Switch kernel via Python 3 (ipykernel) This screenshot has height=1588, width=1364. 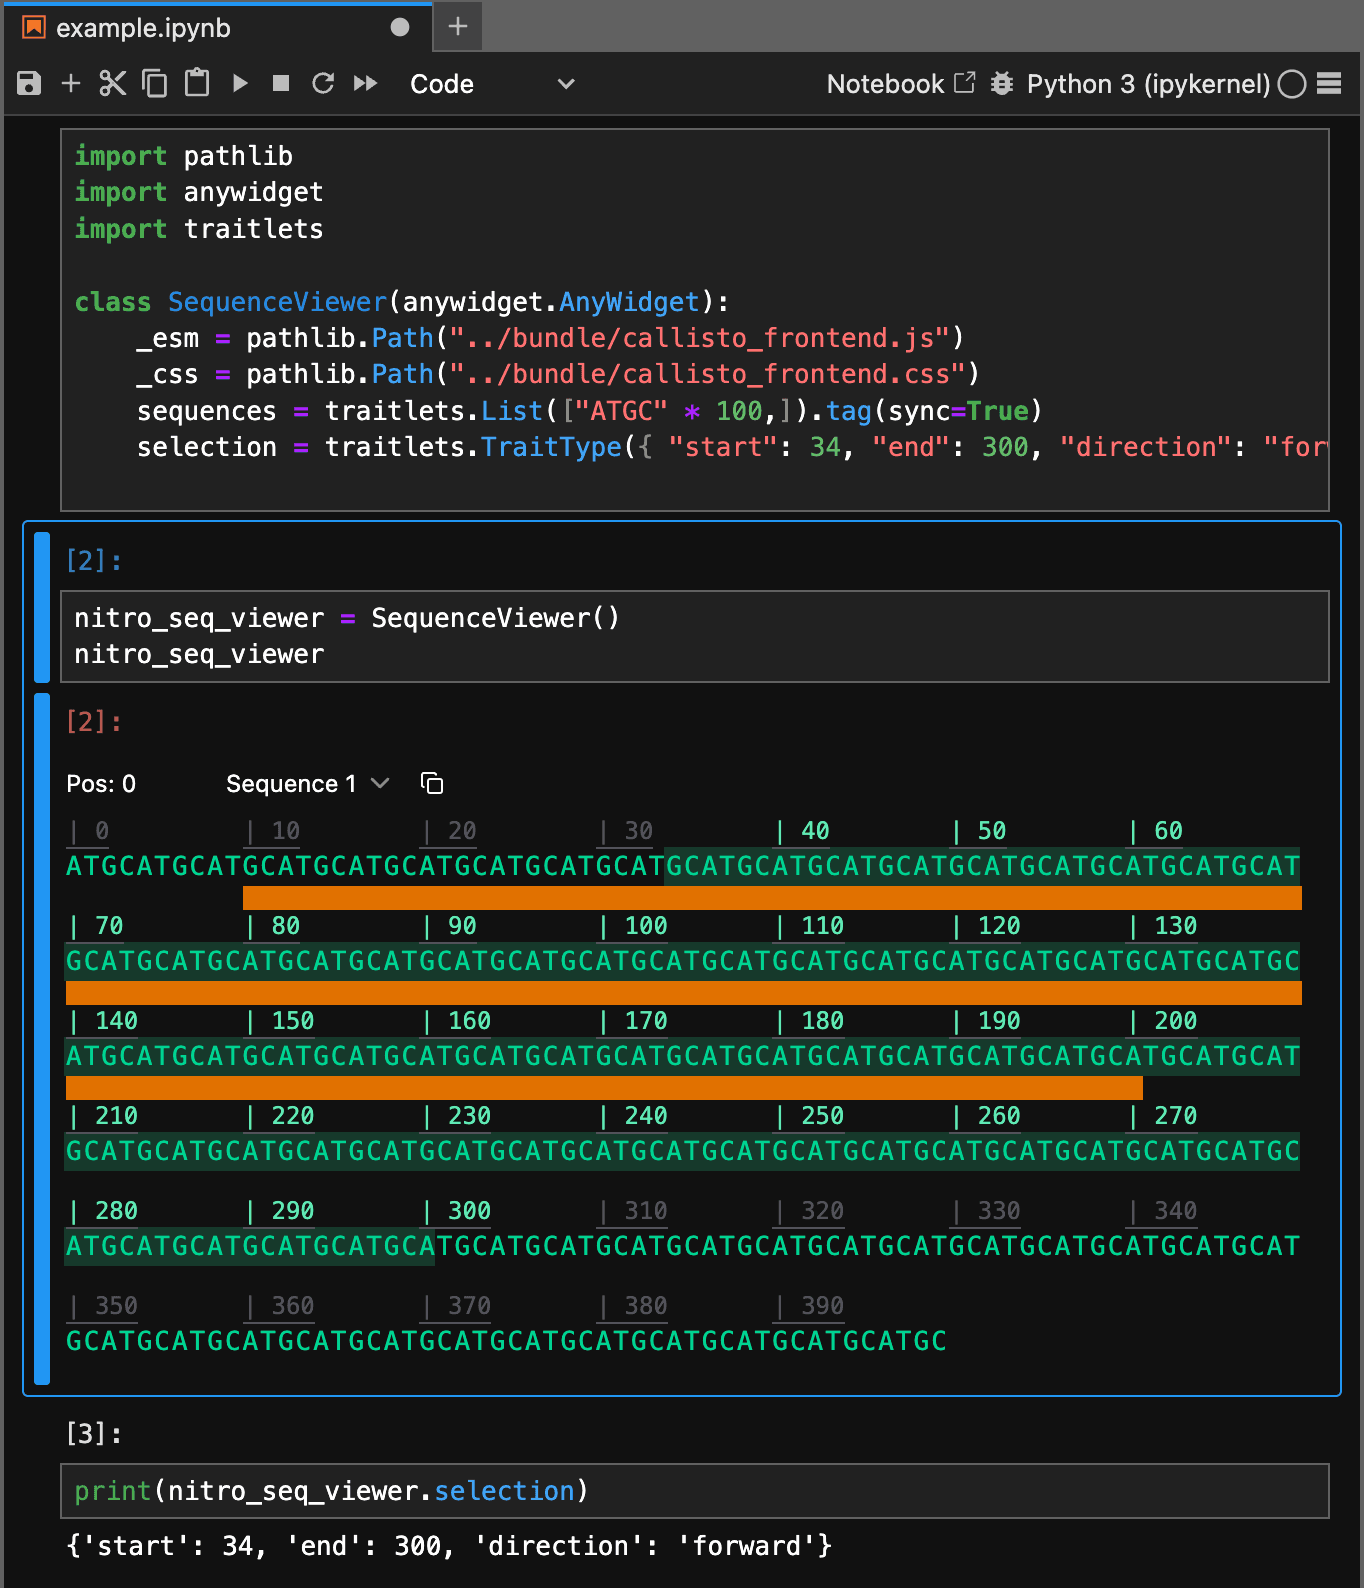point(1148,84)
